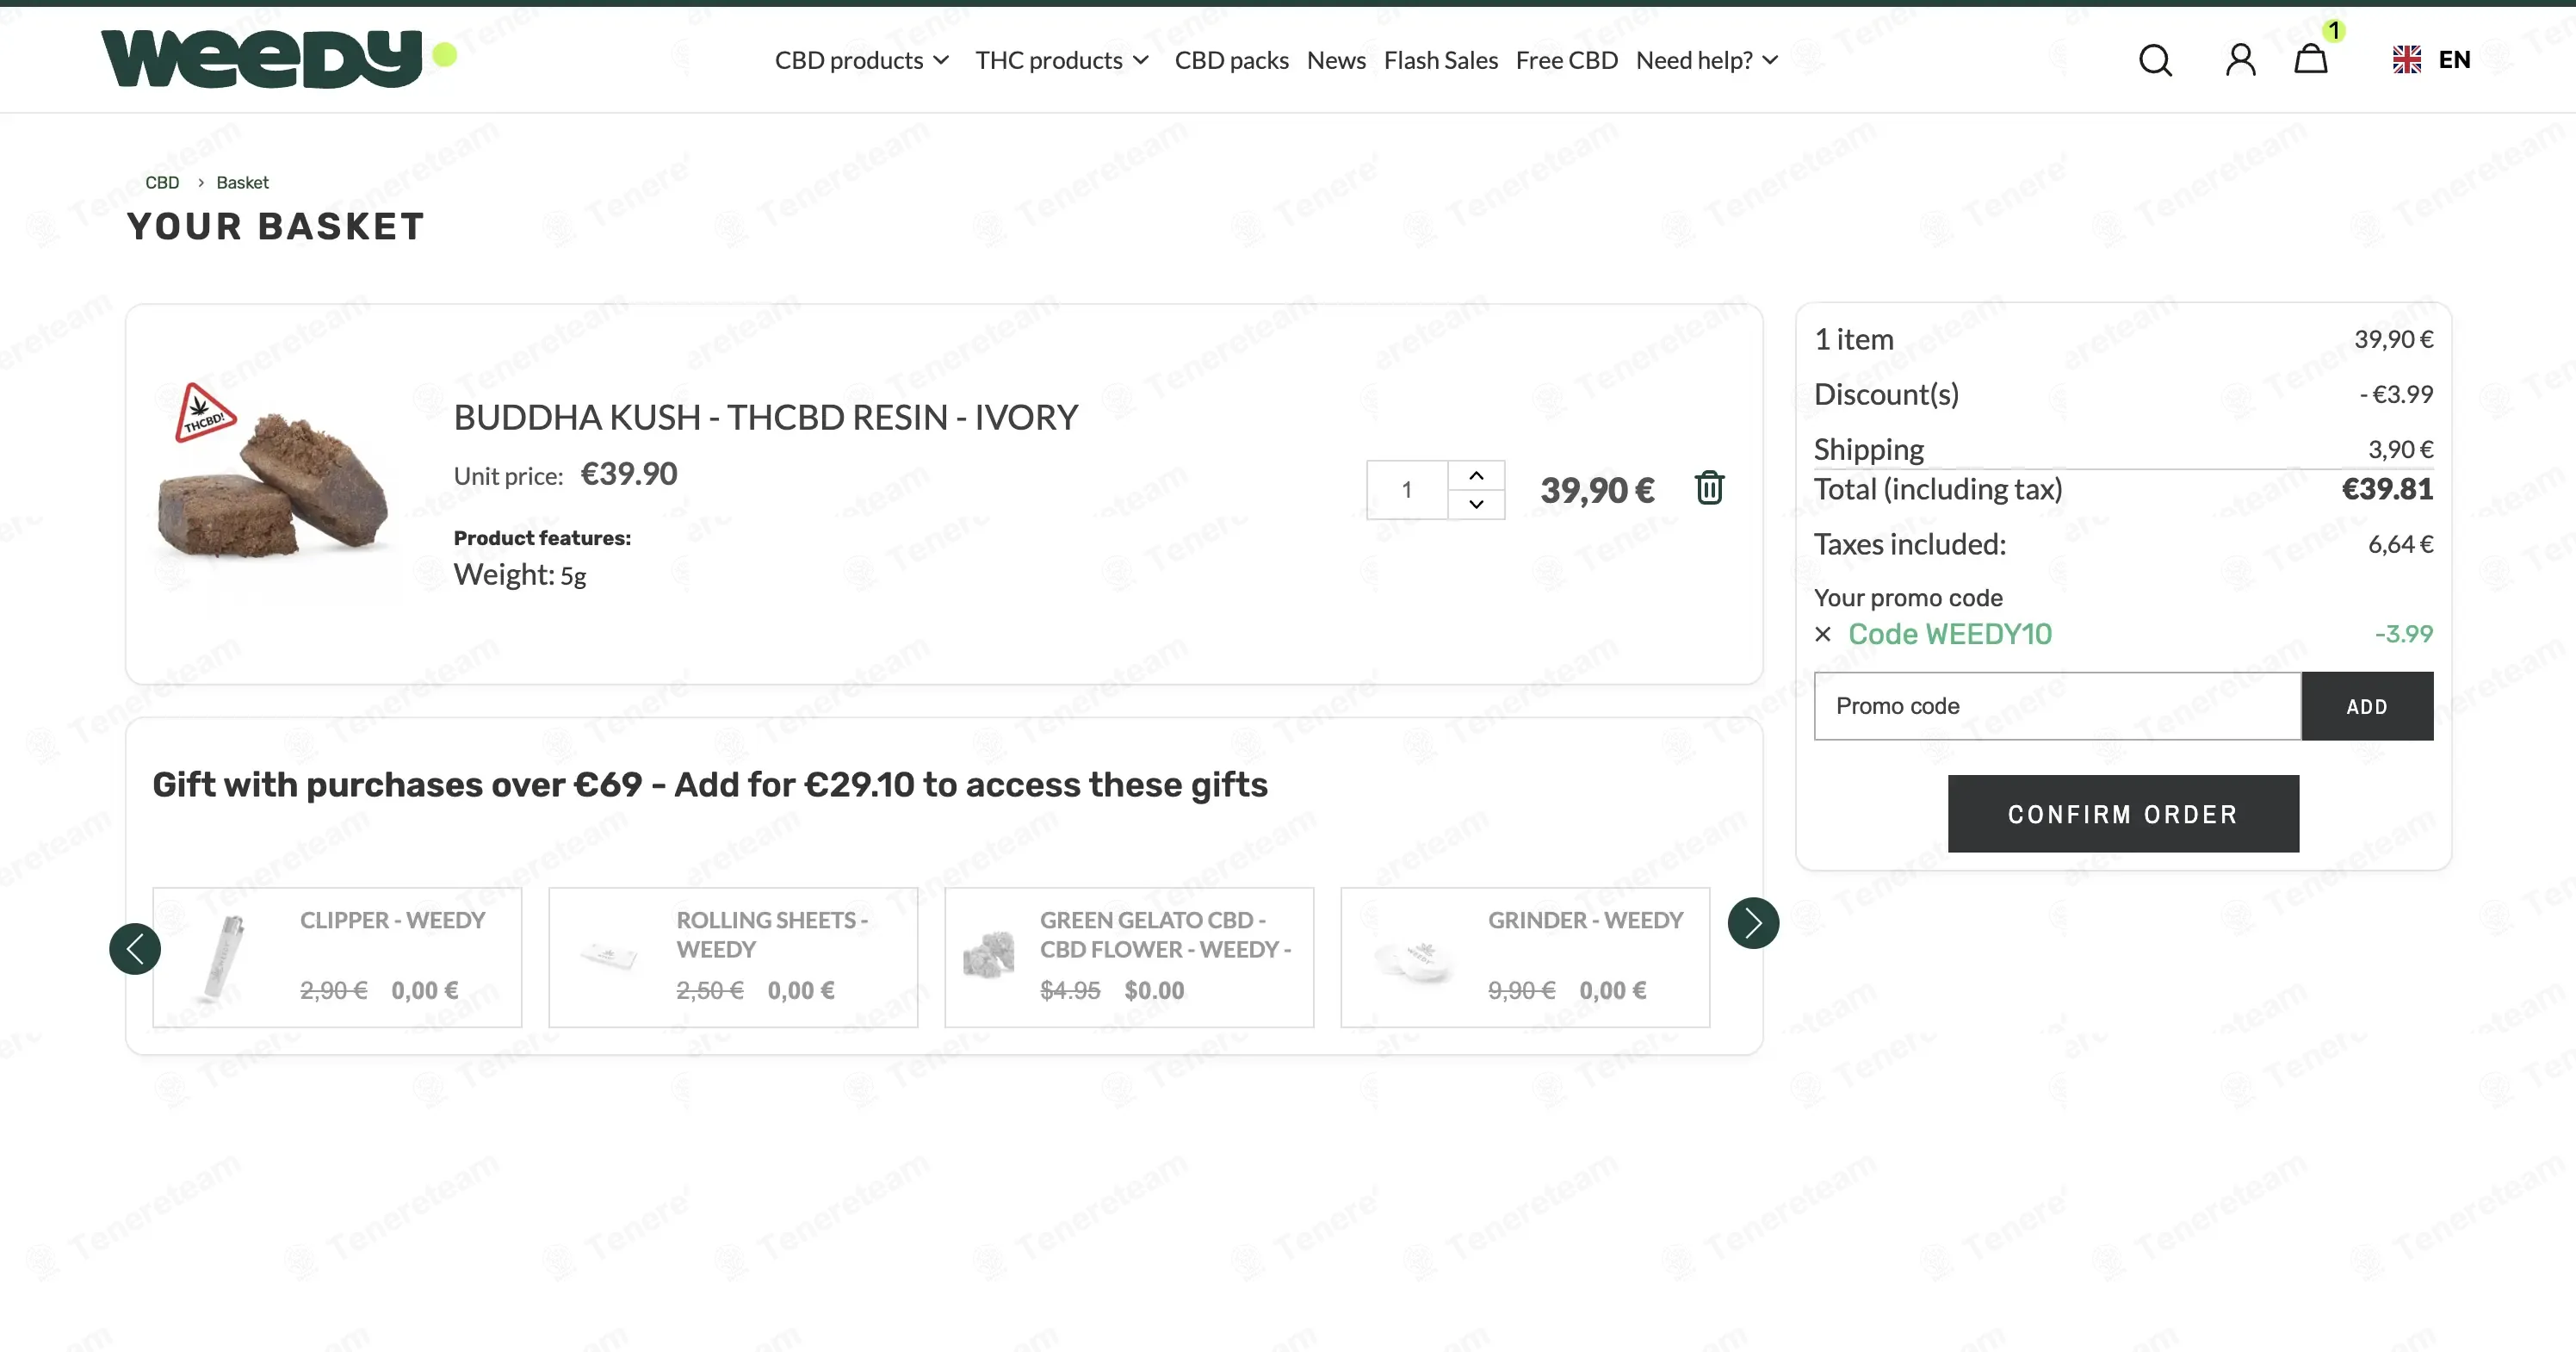This screenshot has height=1352, width=2576.
Task: Go to CBD packs
Action: pos(1231,60)
